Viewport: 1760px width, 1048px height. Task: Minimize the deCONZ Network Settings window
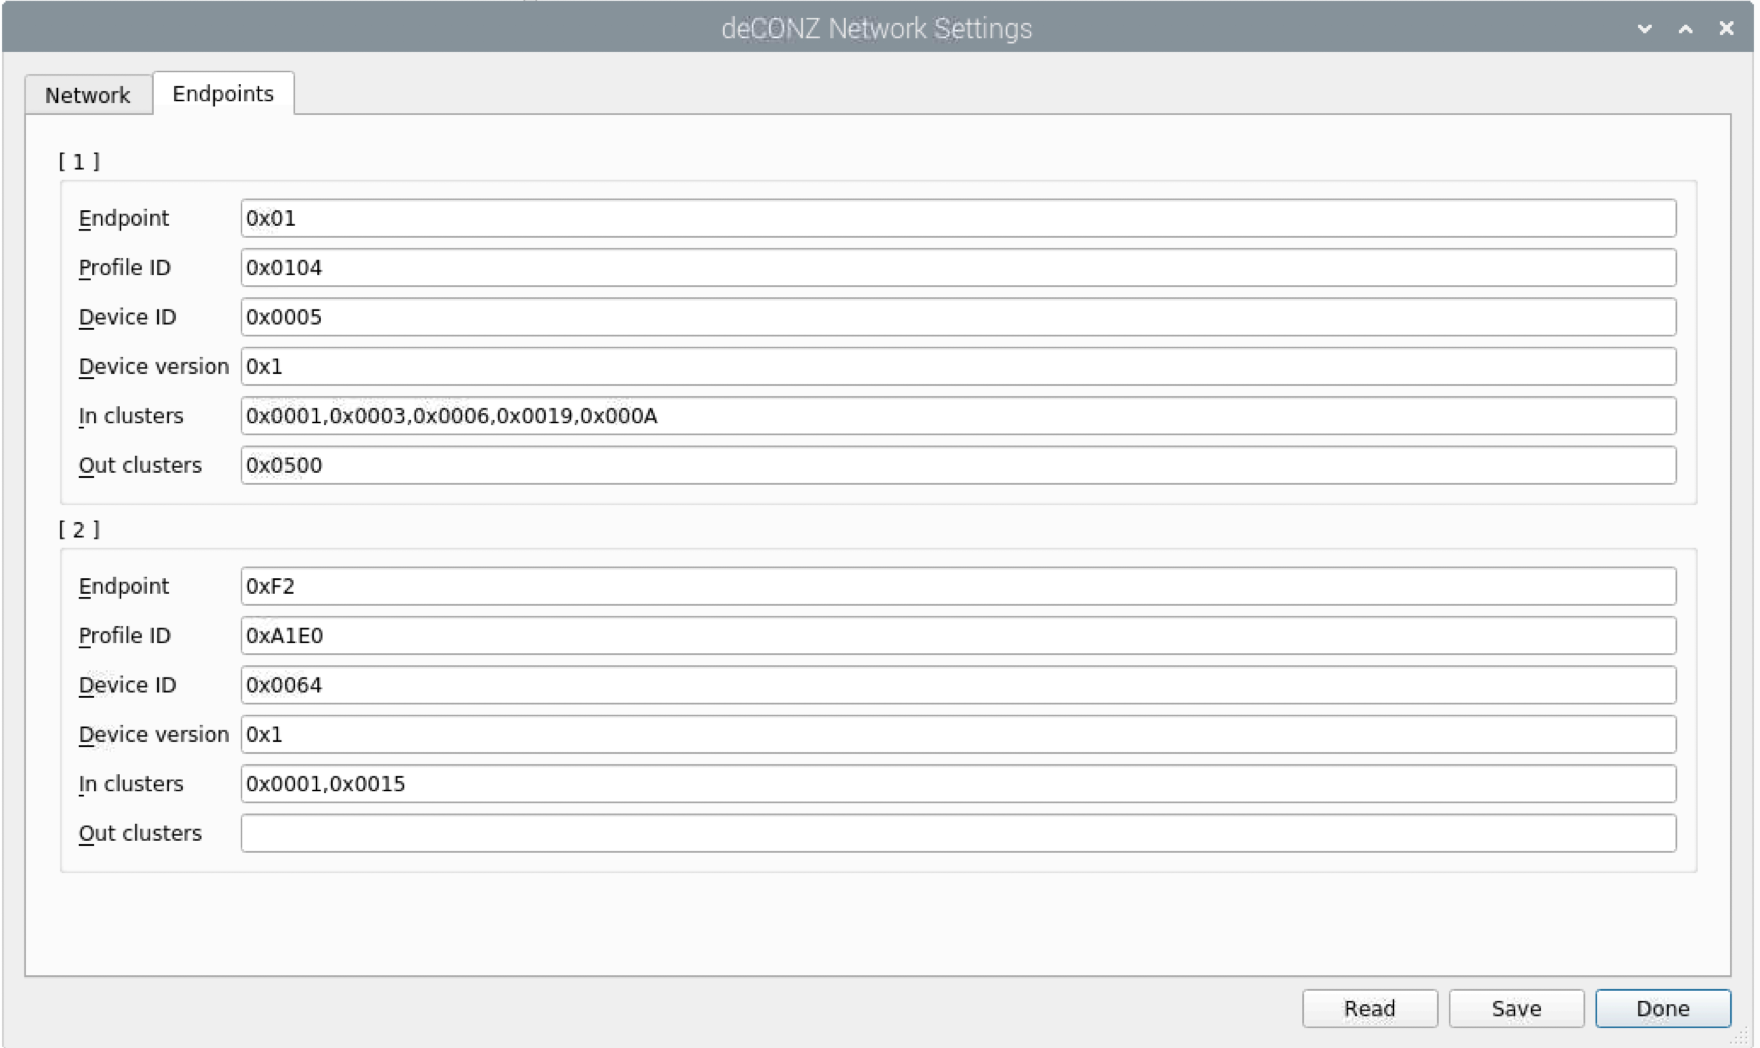point(1645,29)
